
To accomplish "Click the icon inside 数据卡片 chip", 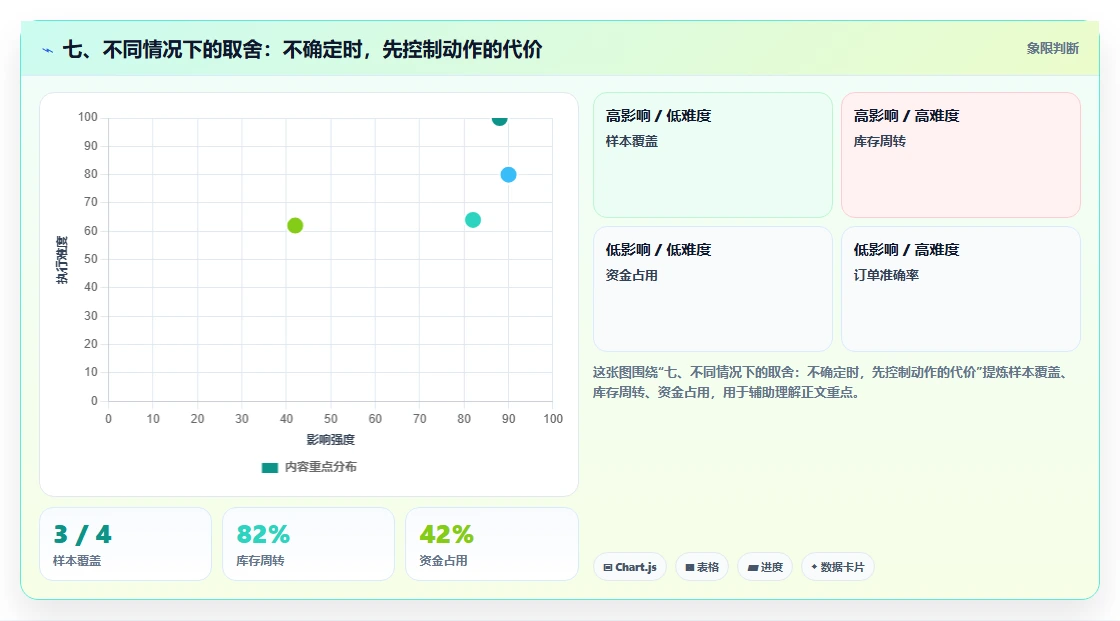I will click(814, 567).
